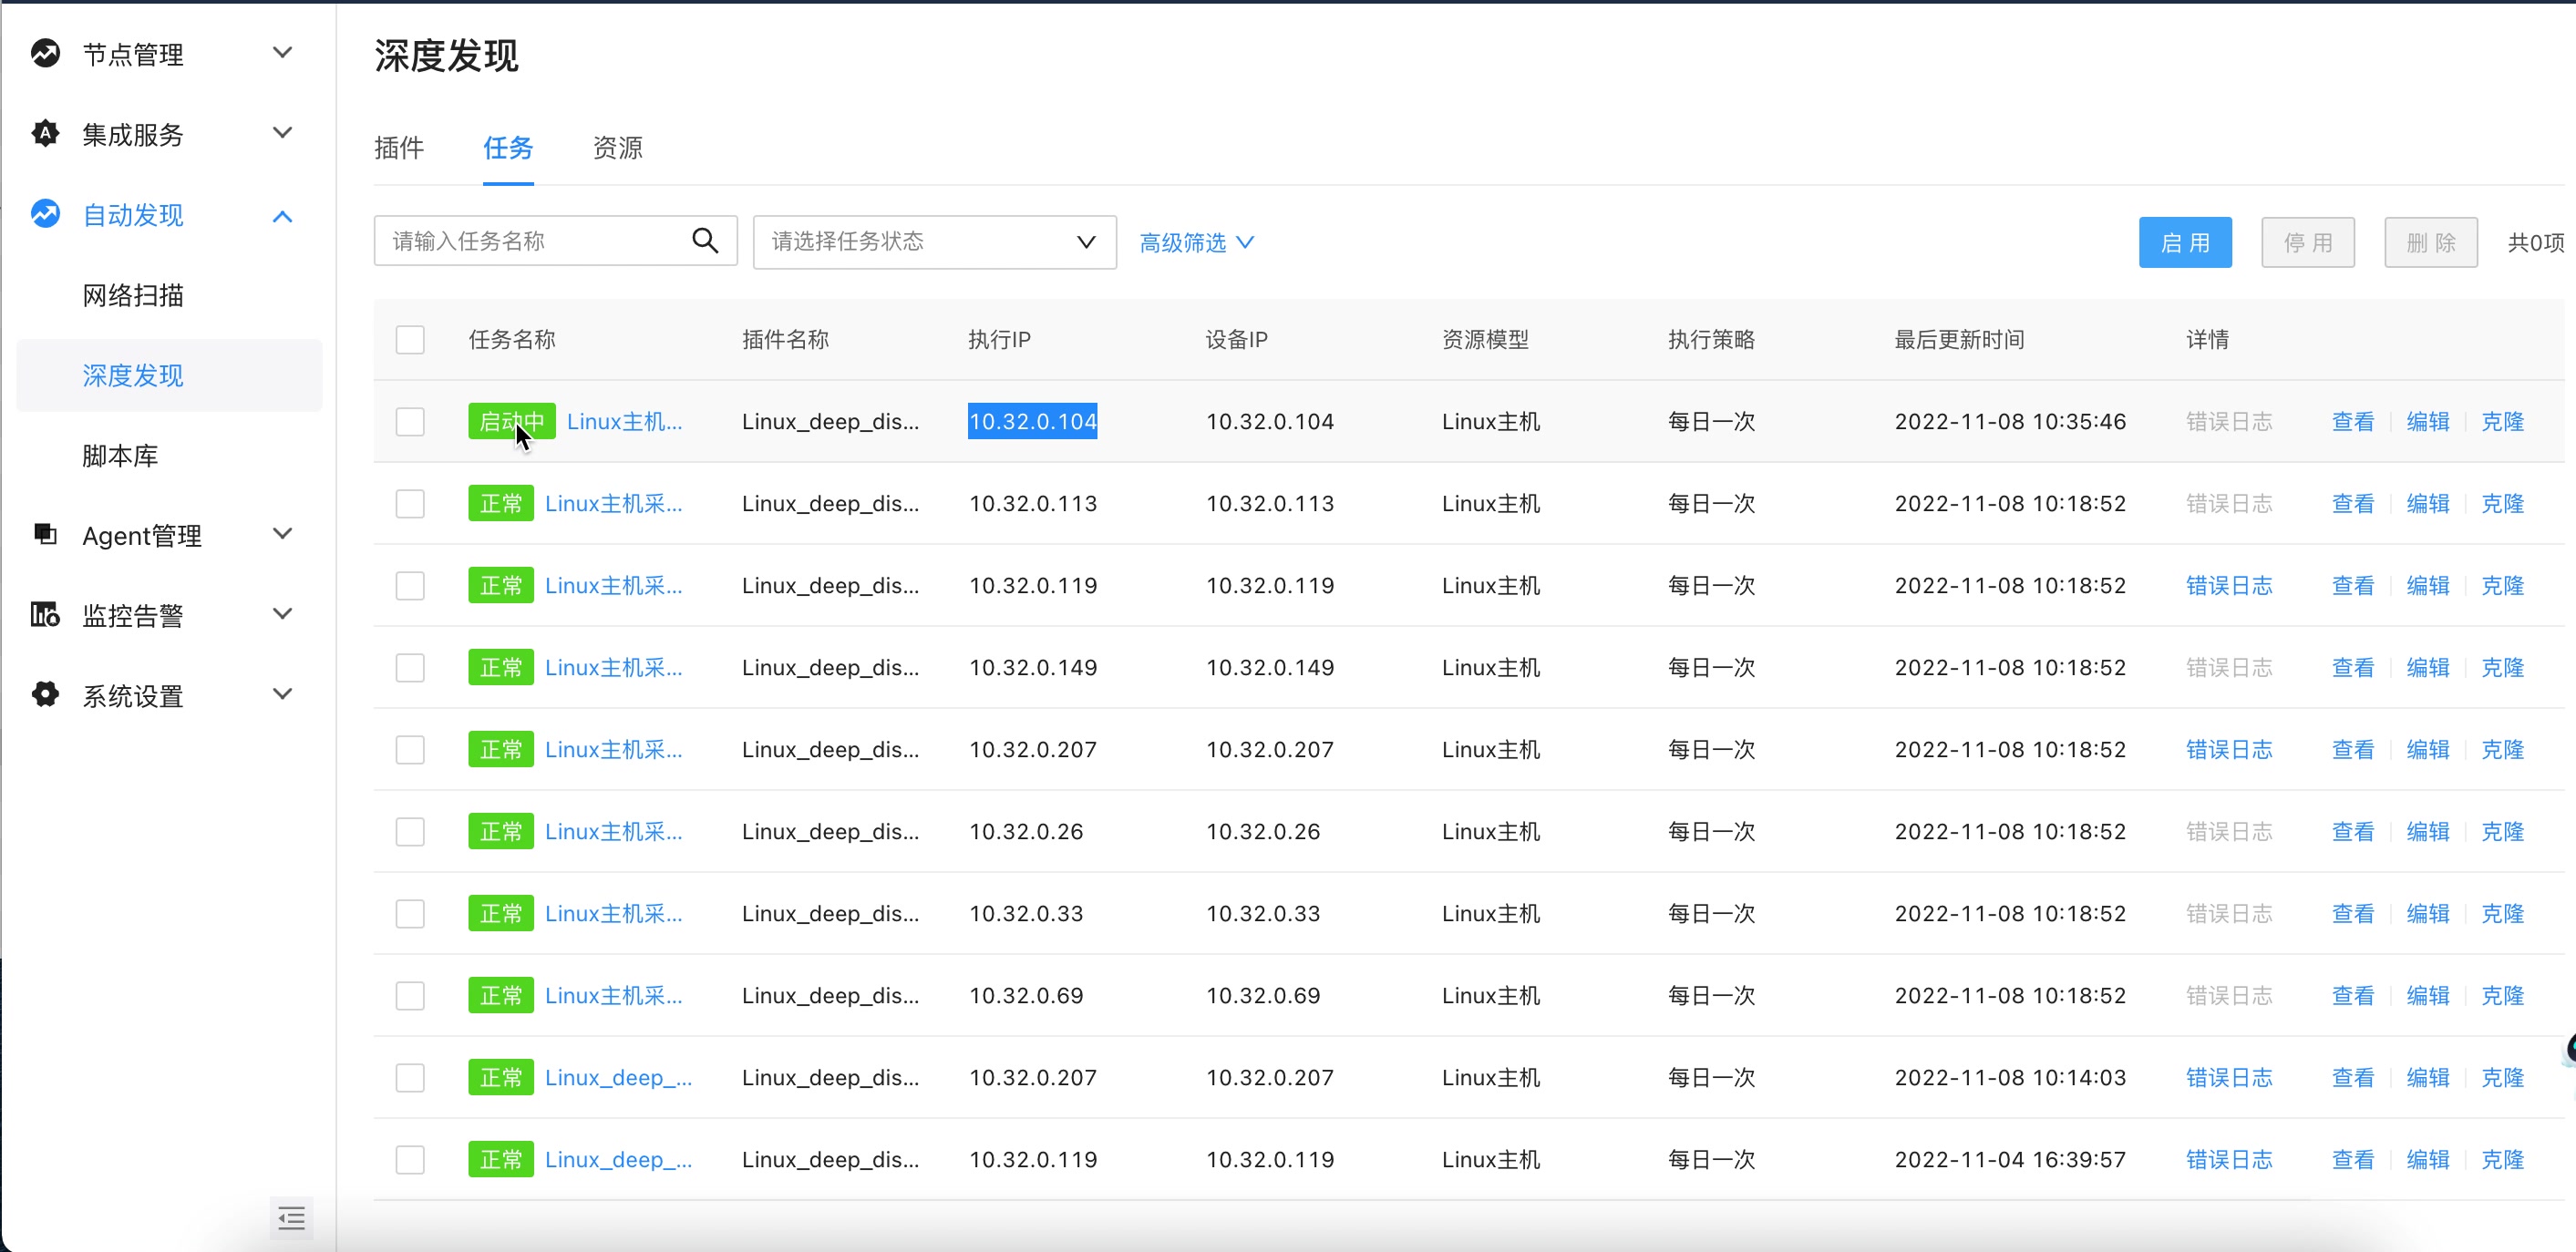Viewport: 2576px width, 1252px height.
Task: Open the 系统设置 gear icon
Action: pos(45,695)
